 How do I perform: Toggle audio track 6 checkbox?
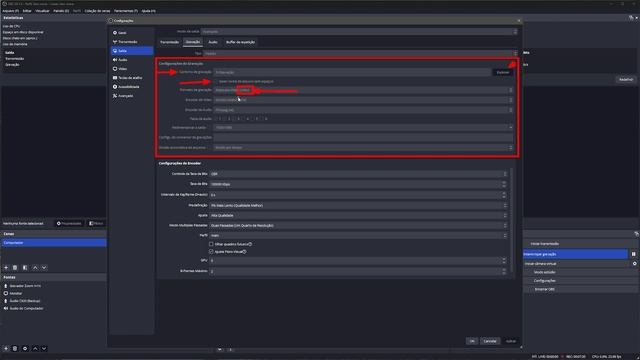[263, 119]
